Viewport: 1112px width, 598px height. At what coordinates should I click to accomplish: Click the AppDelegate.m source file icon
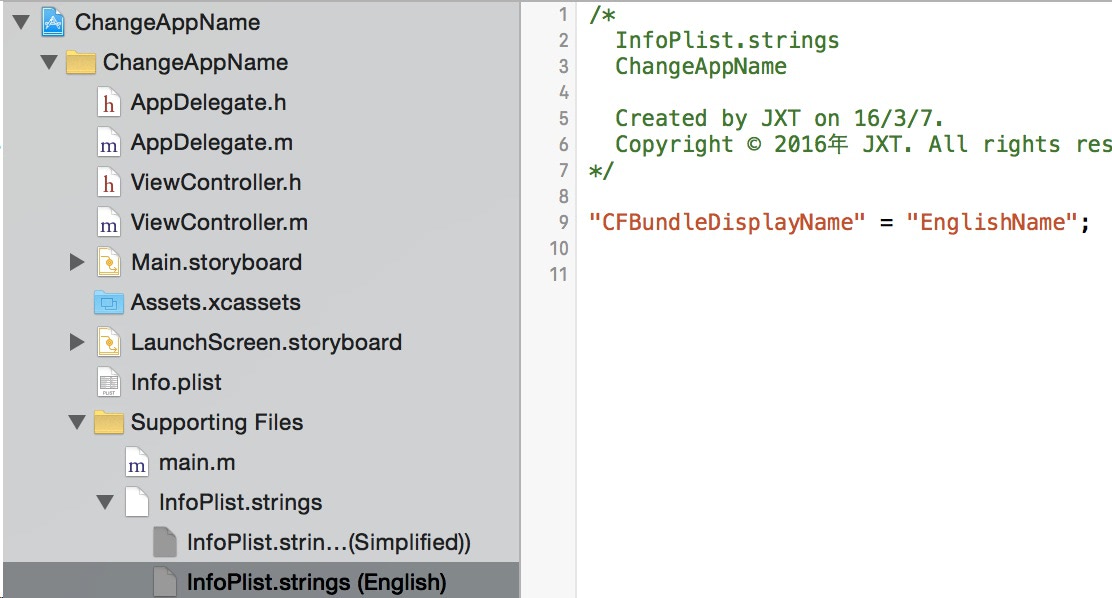pyautogui.click(x=108, y=143)
